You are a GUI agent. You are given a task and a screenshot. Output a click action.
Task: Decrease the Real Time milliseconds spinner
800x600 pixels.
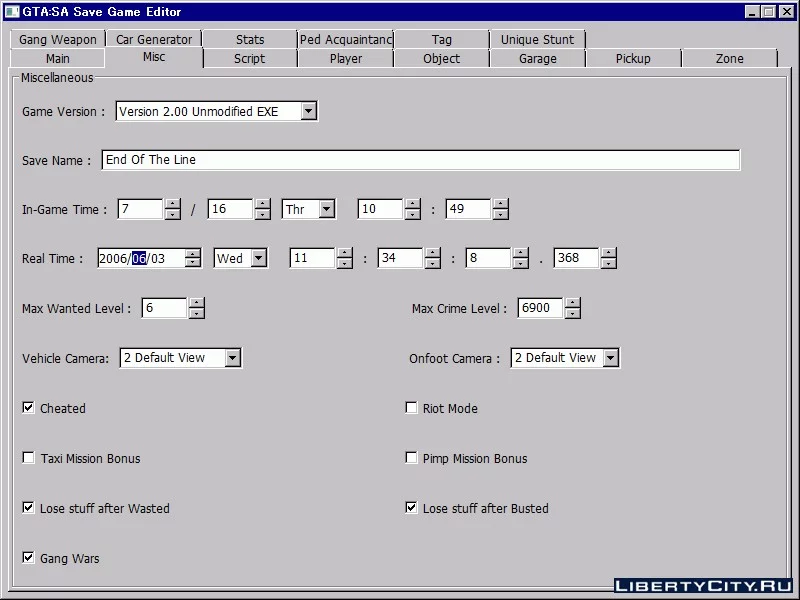[608, 263]
